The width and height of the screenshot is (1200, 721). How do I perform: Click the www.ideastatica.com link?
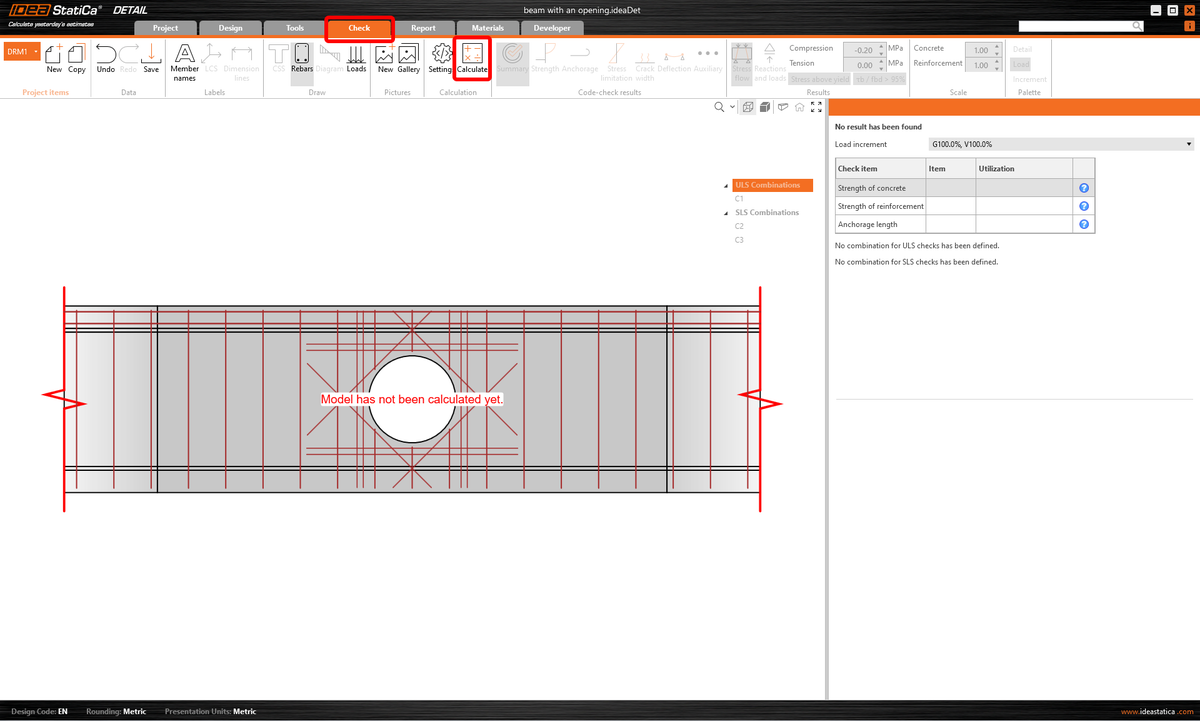[x=1157, y=711]
